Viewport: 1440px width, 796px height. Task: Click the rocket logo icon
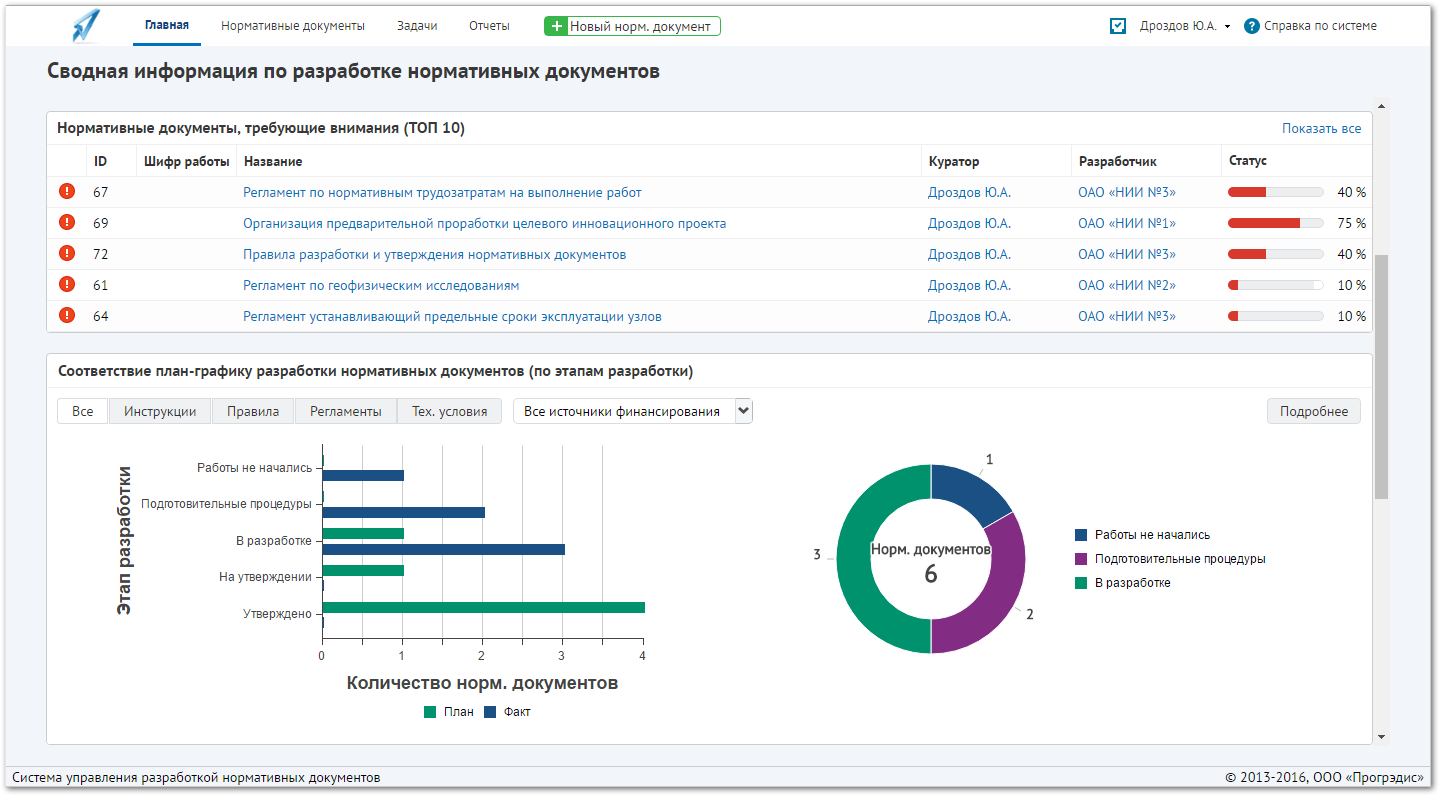tap(86, 25)
